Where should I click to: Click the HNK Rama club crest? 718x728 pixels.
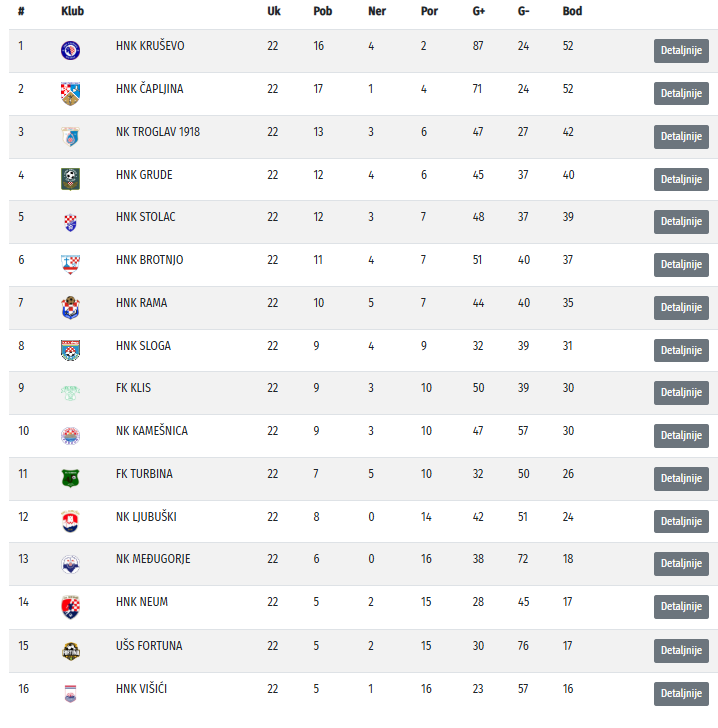click(70, 307)
